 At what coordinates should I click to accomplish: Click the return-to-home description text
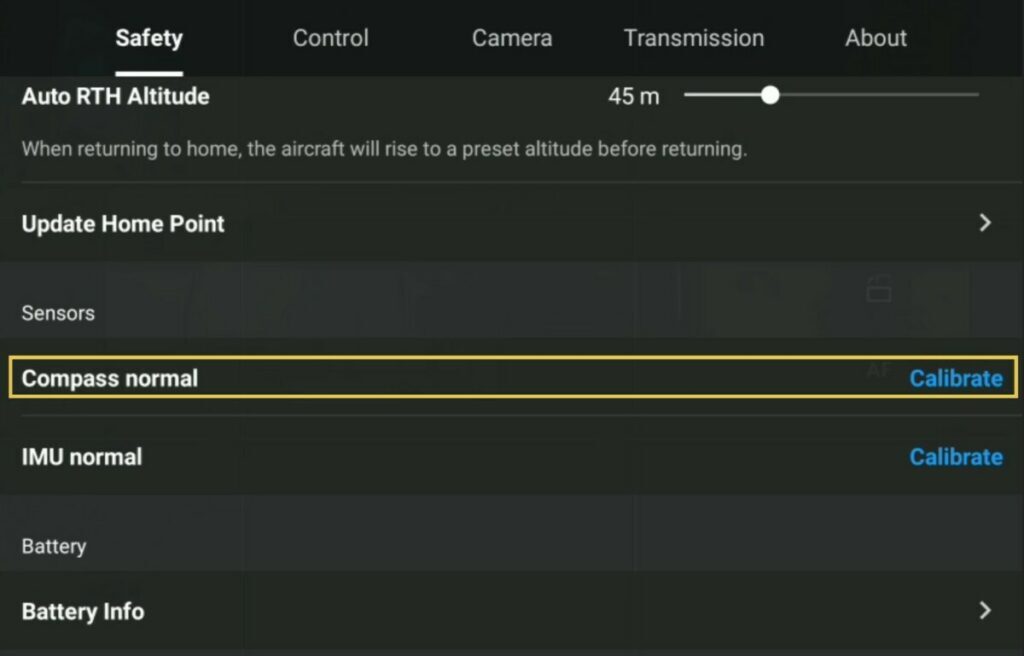point(370,148)
